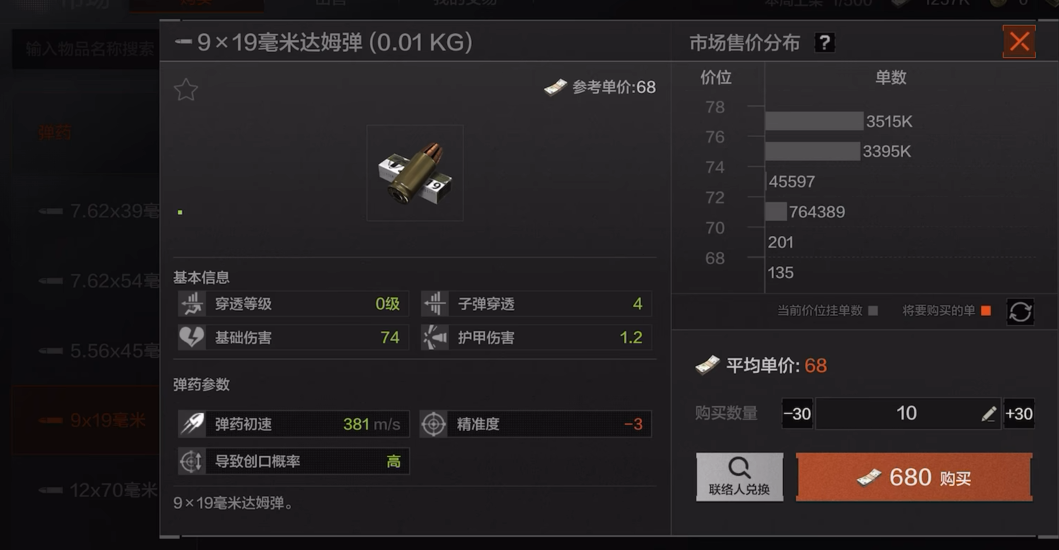Select the 3515K orders price bar
Screen dimensions: 1059x550
click(x=815, y=121)
